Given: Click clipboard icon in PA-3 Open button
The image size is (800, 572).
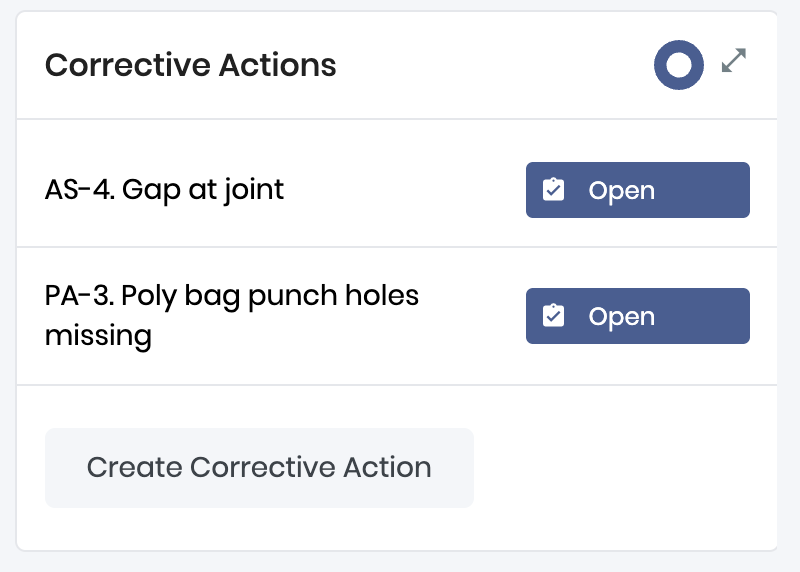Looking at the screenshot, I should 553,316.
